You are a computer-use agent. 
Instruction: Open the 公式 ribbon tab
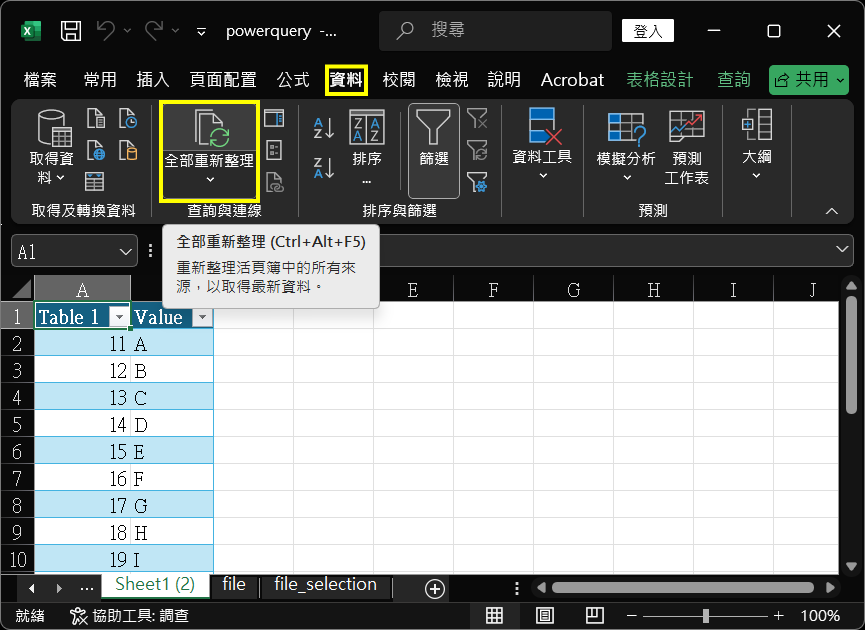(293, 80)
